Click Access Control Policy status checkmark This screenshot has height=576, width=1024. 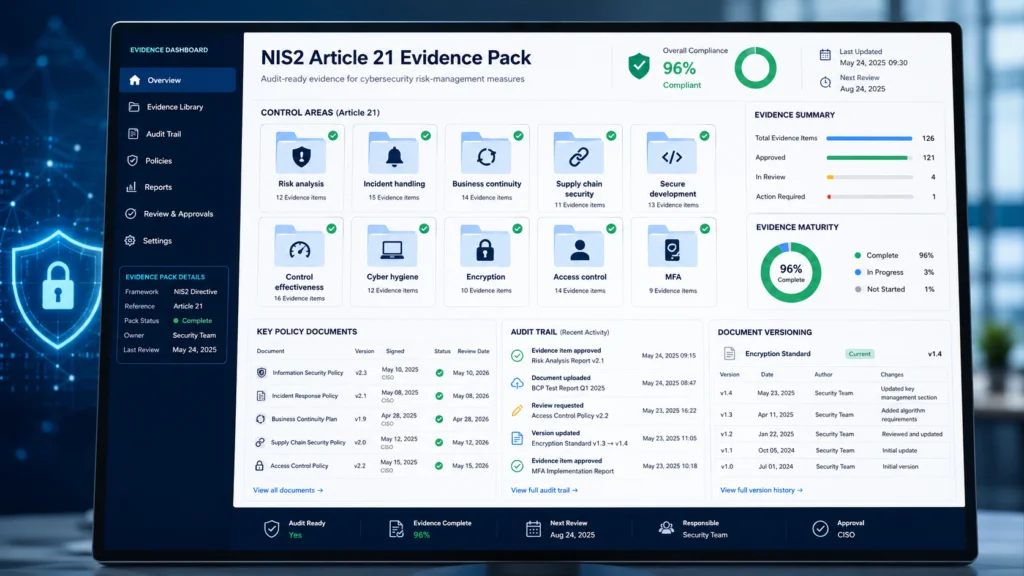[x=439, y=466]
